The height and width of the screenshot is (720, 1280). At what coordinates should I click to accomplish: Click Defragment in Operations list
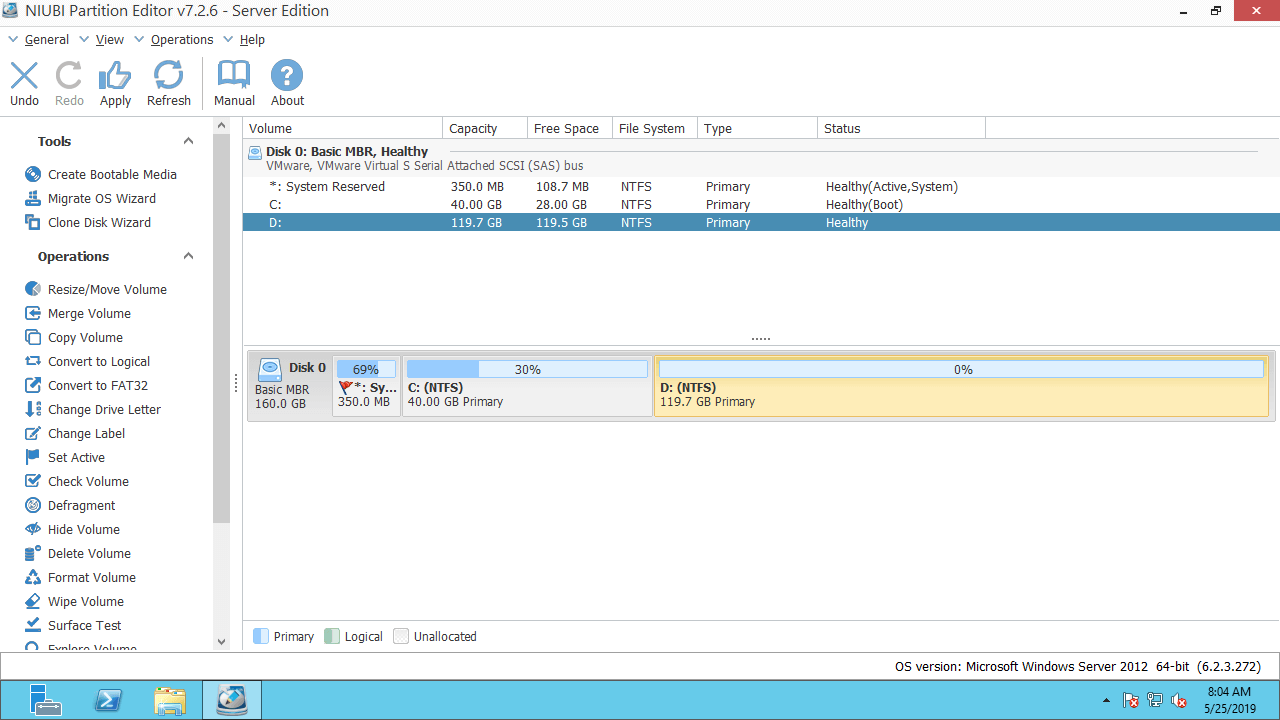point(81,505)
